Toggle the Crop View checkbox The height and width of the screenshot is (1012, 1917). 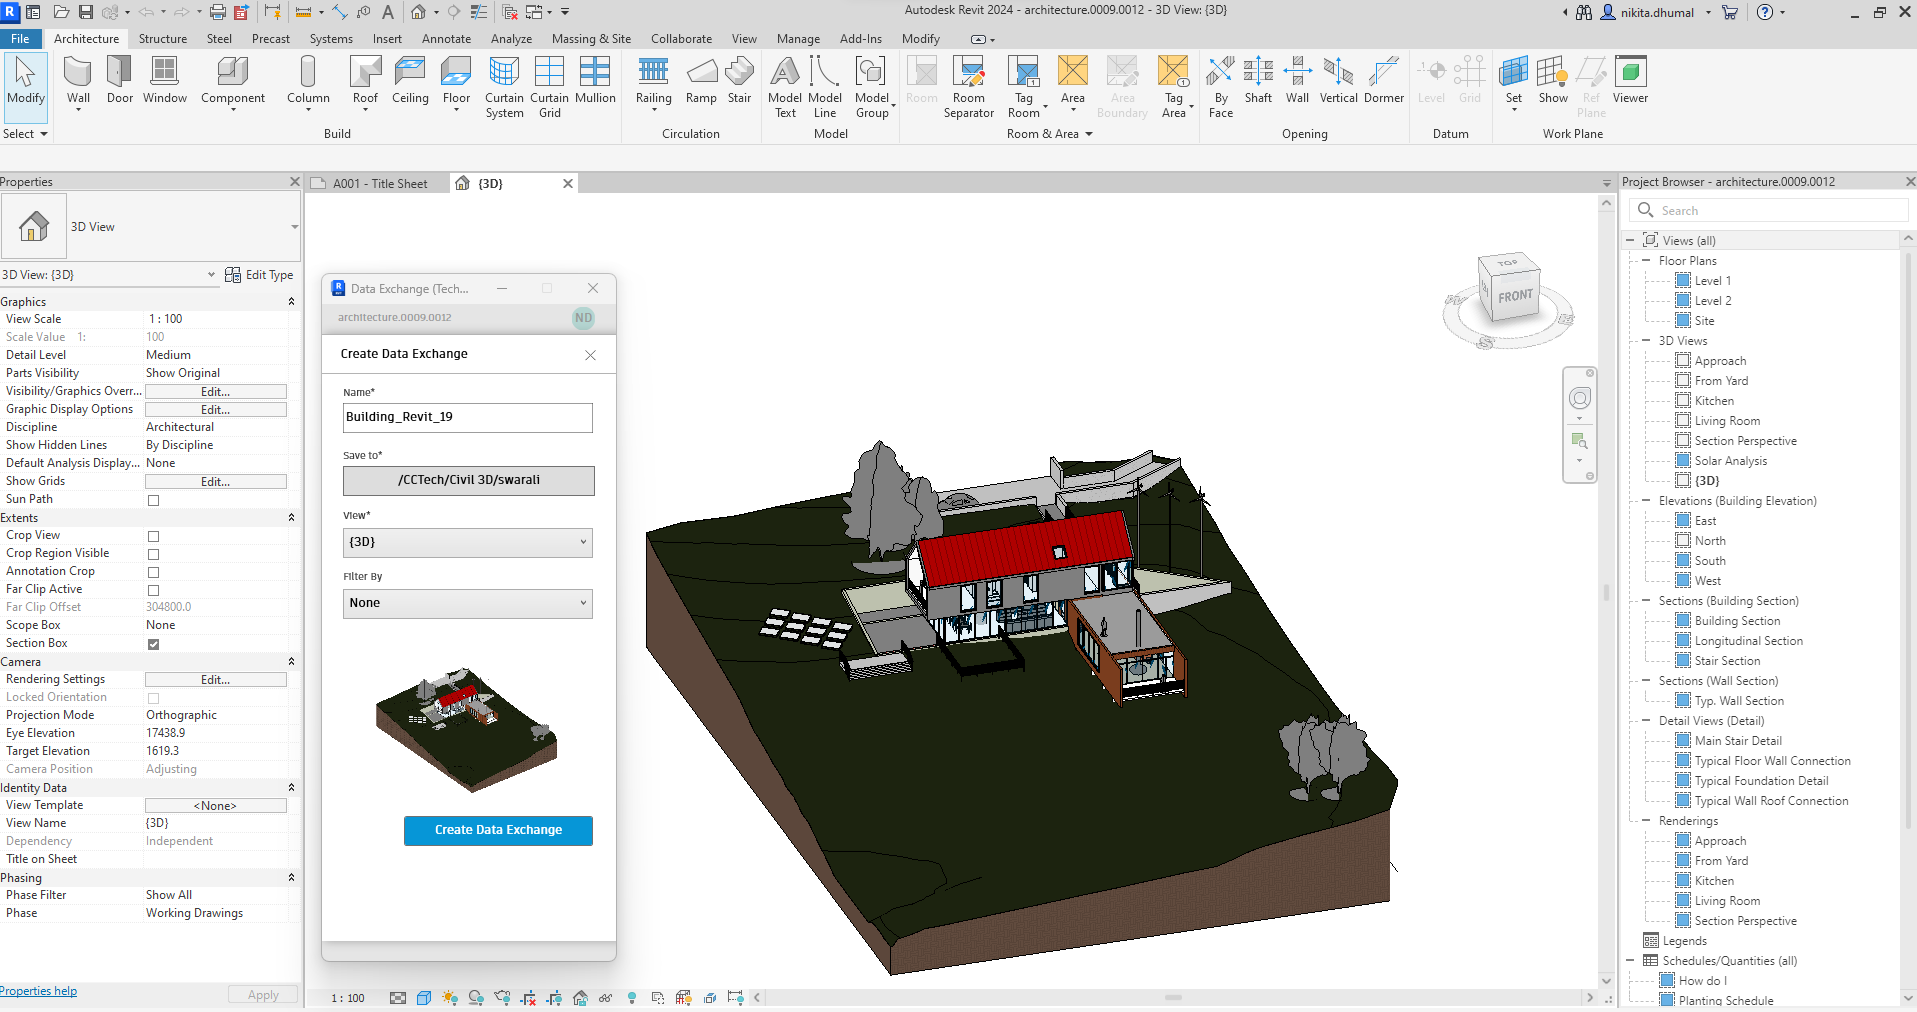tap(153, 536)
